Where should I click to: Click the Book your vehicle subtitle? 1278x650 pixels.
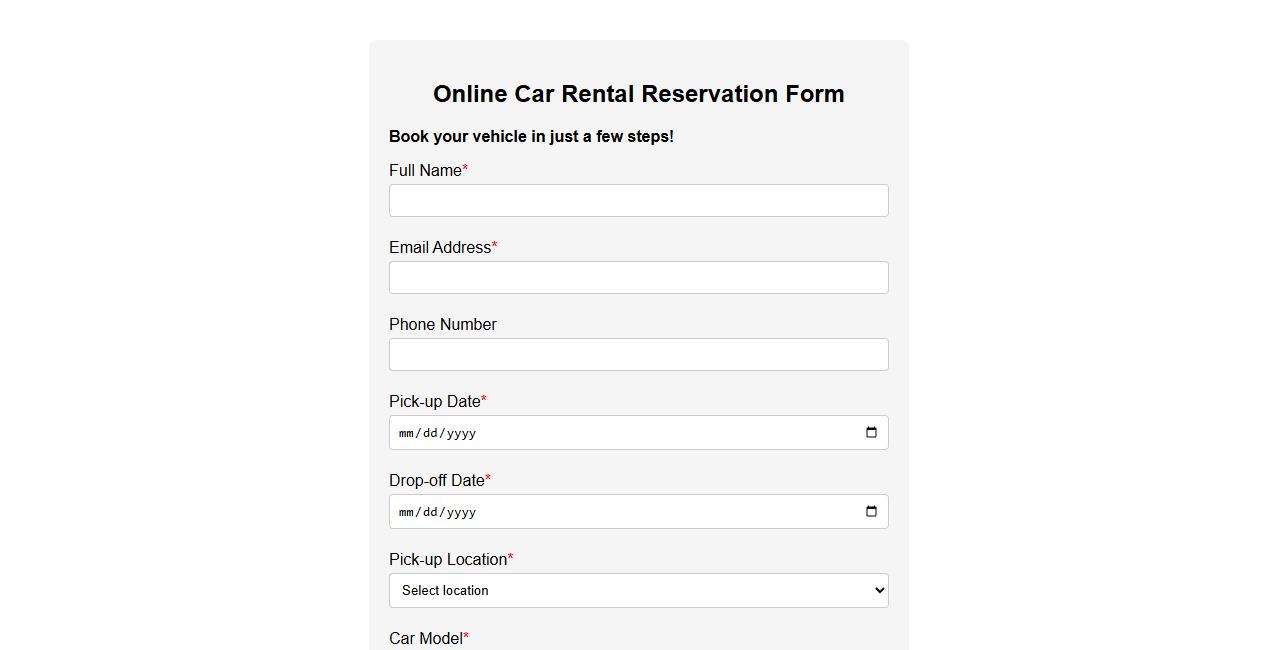(x=530, y=136)
